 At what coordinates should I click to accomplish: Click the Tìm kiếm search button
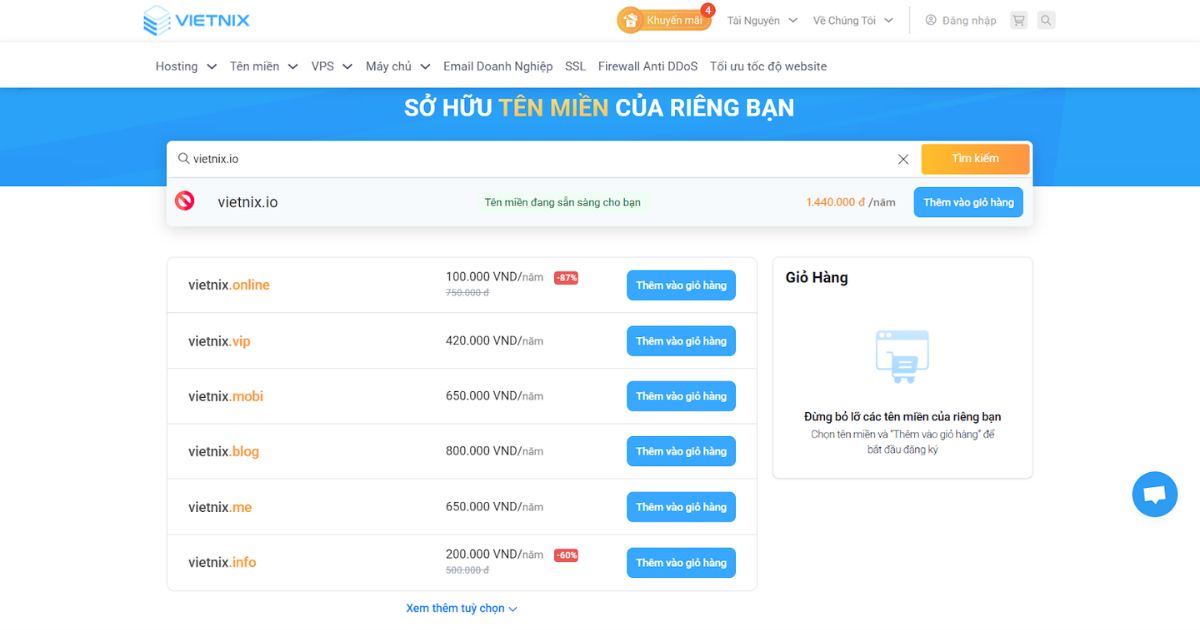coord(975,158)
